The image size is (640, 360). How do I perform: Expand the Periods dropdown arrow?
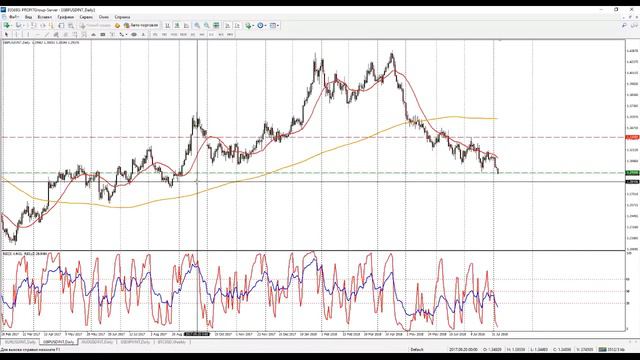(x=266, y=25)
